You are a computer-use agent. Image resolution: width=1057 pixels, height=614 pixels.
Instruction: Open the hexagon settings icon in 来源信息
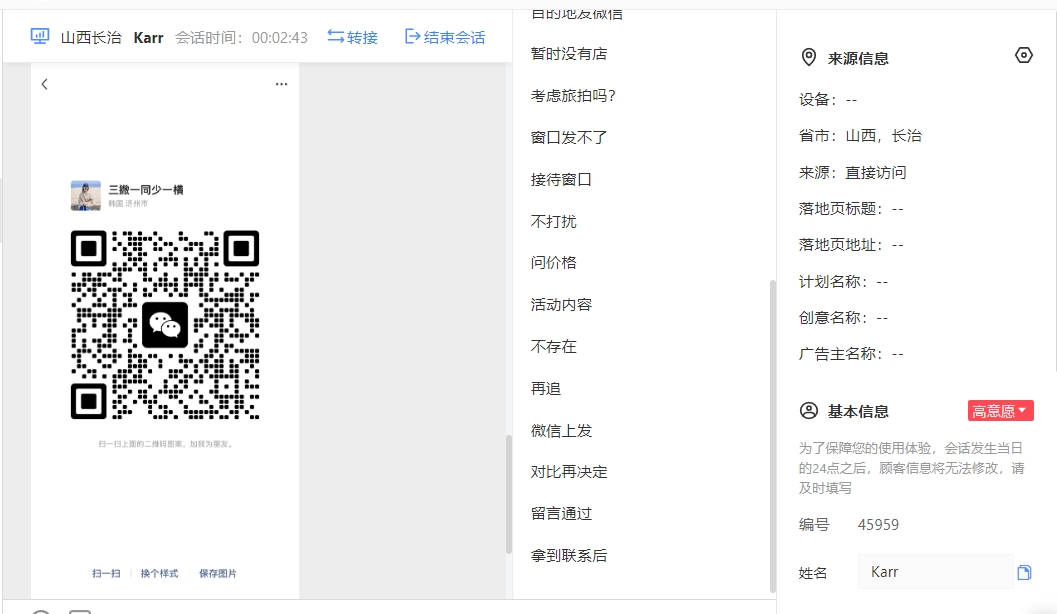pos(1023,55)
